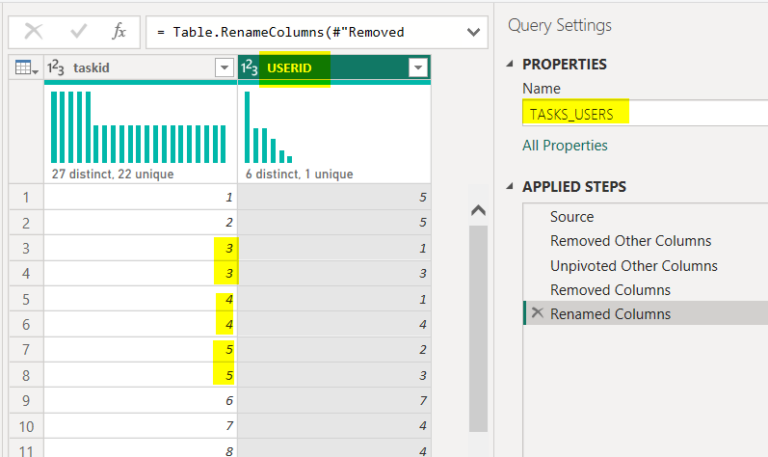This screenshot has height=457, width=768.
Task: Click USERID cell in row 7
Action: (x=335, y=350)
